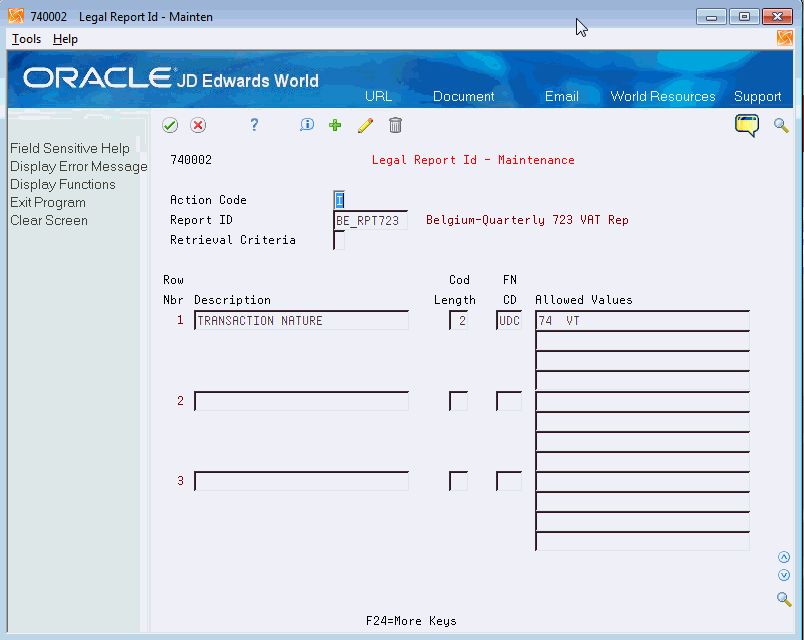Open the Tools menu
The image size is (804, 640).
coord(26,39)
